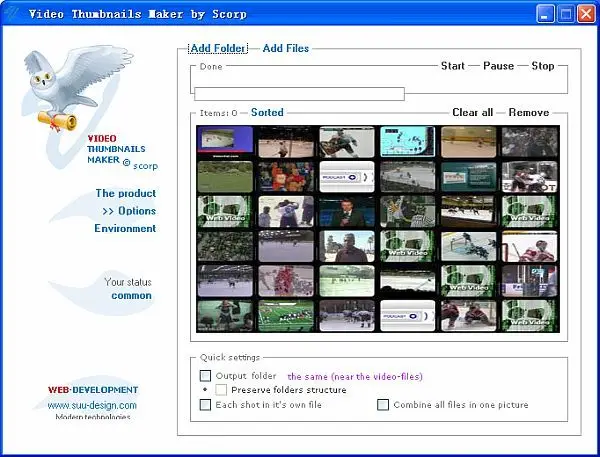Go to the Options section
Viewport: 600px width, 457px height.
point(129,211)
